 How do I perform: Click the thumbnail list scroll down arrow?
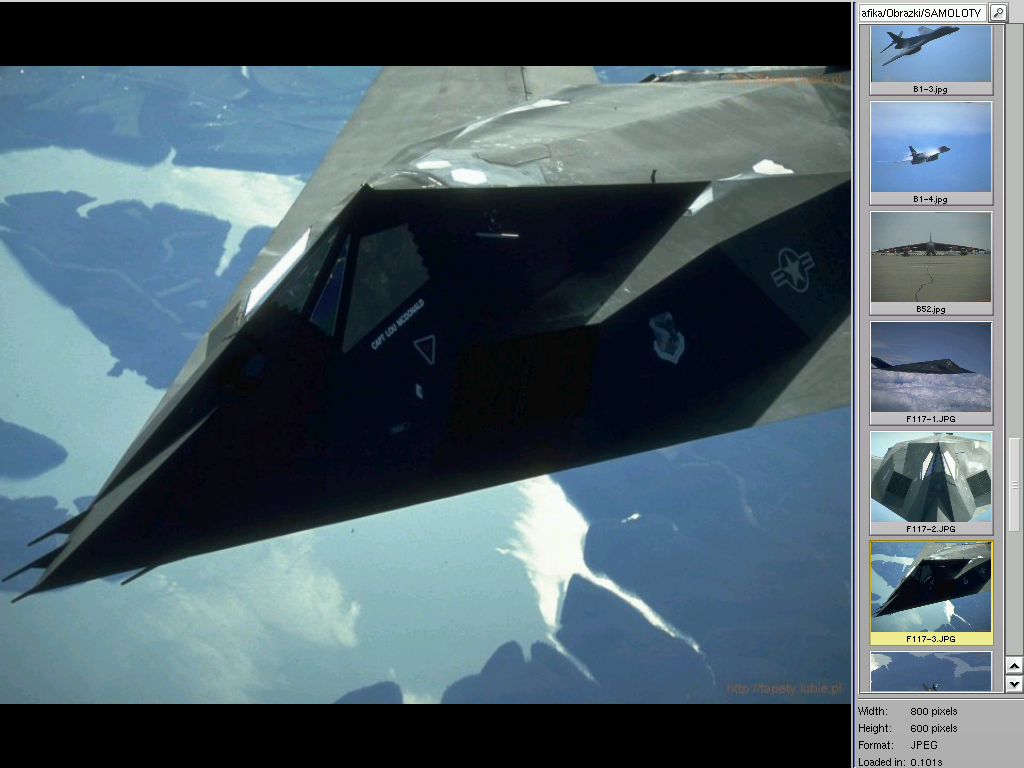click(1014, 684)
